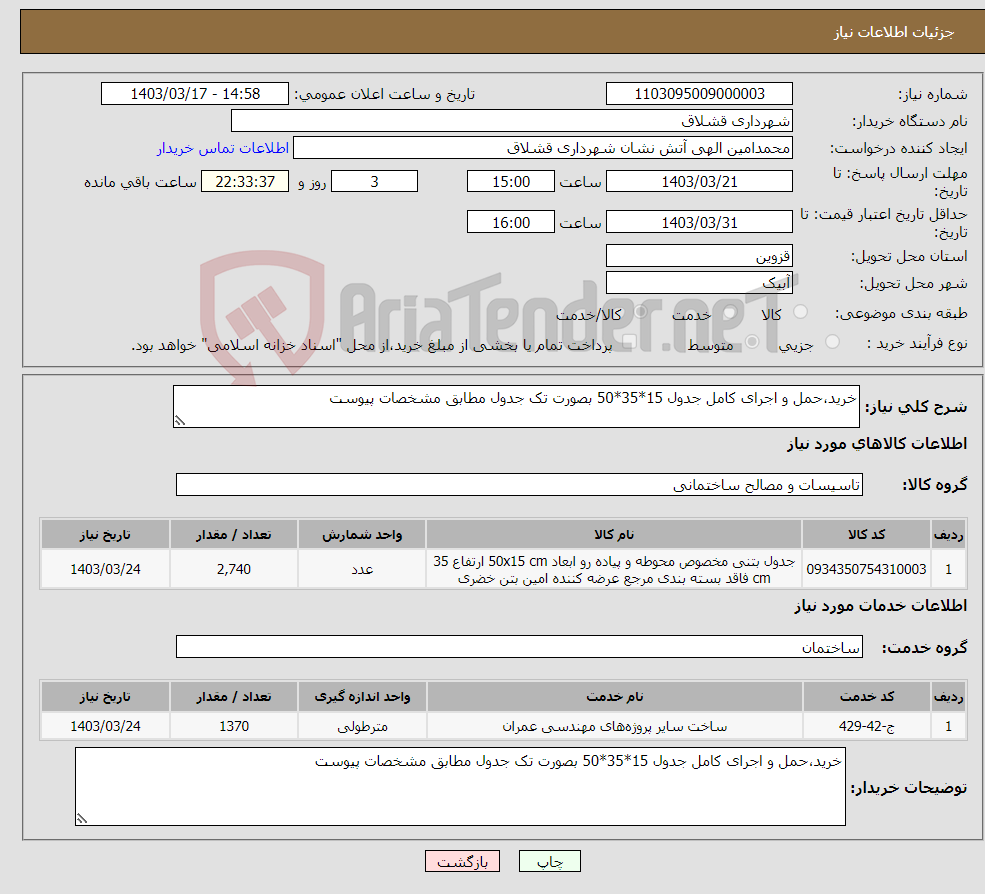985x894 pixels.
Task: Click the اطلاعات کالاهای مورد نیاز section heading
Action: 877,444
